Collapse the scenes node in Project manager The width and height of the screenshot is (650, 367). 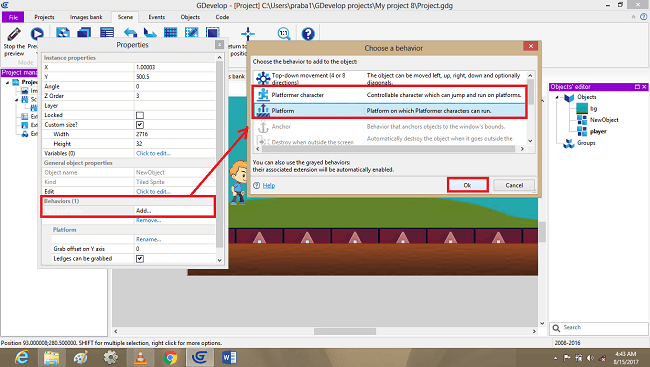[17, 100]
